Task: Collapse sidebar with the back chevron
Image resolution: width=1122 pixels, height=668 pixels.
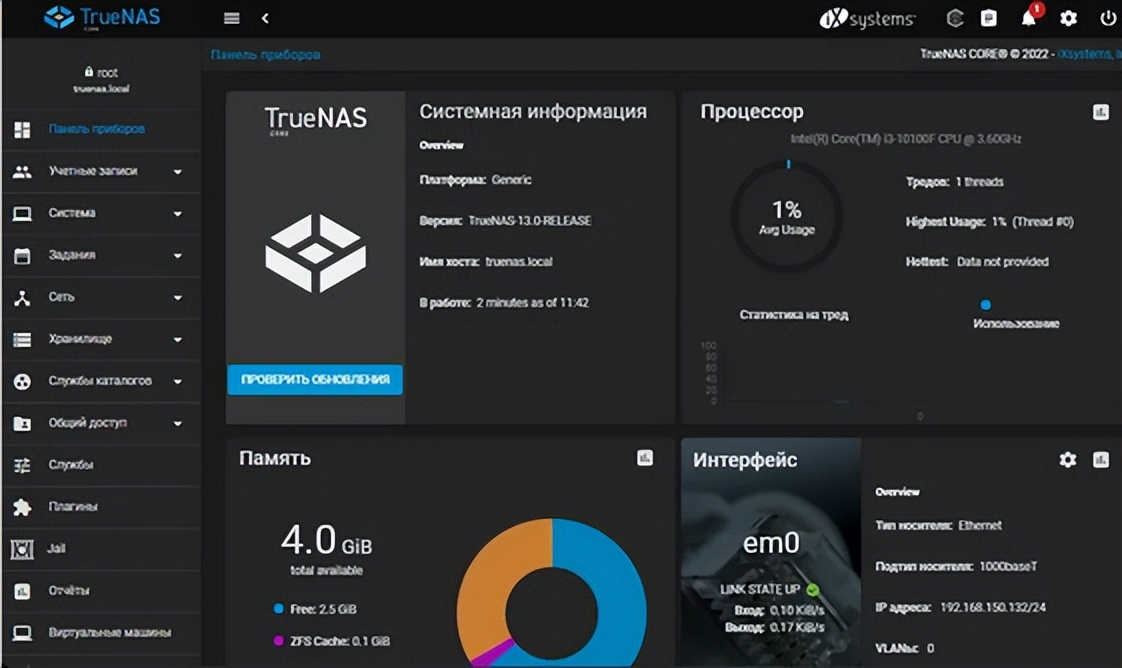Action: [x=265, y=19]
